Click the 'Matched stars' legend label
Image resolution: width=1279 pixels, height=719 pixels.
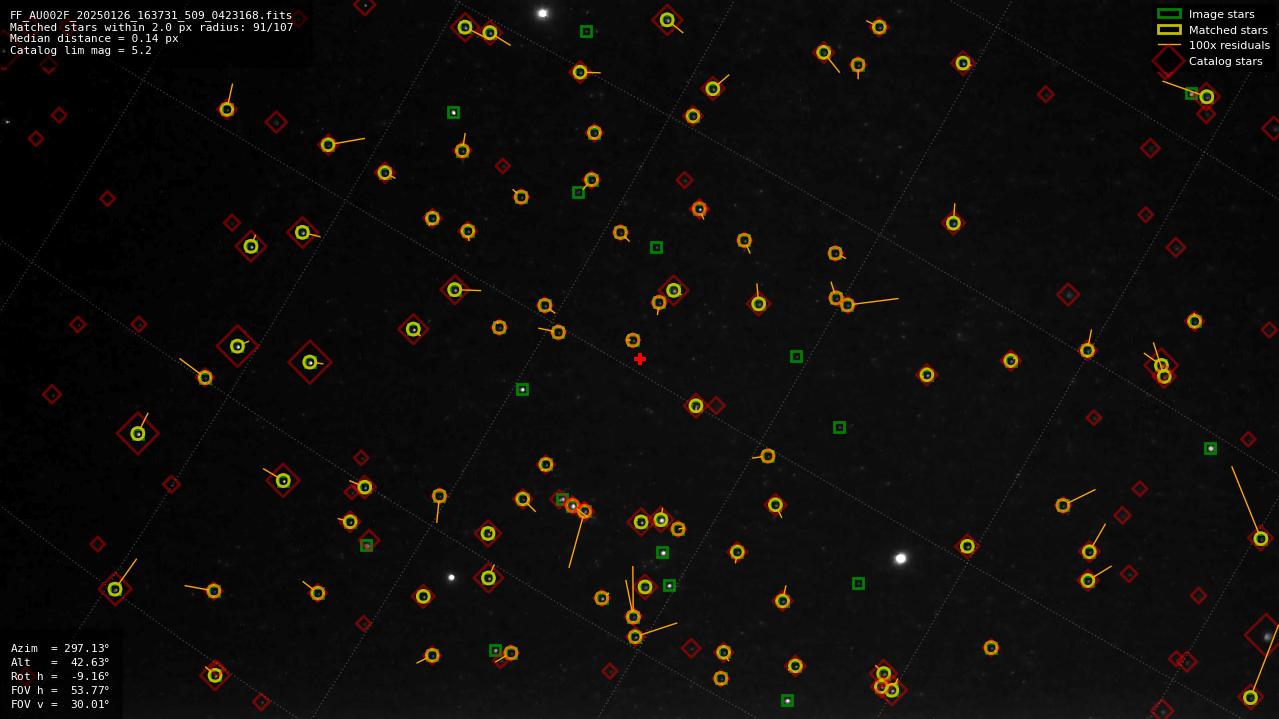click(x=1228, y=30)
